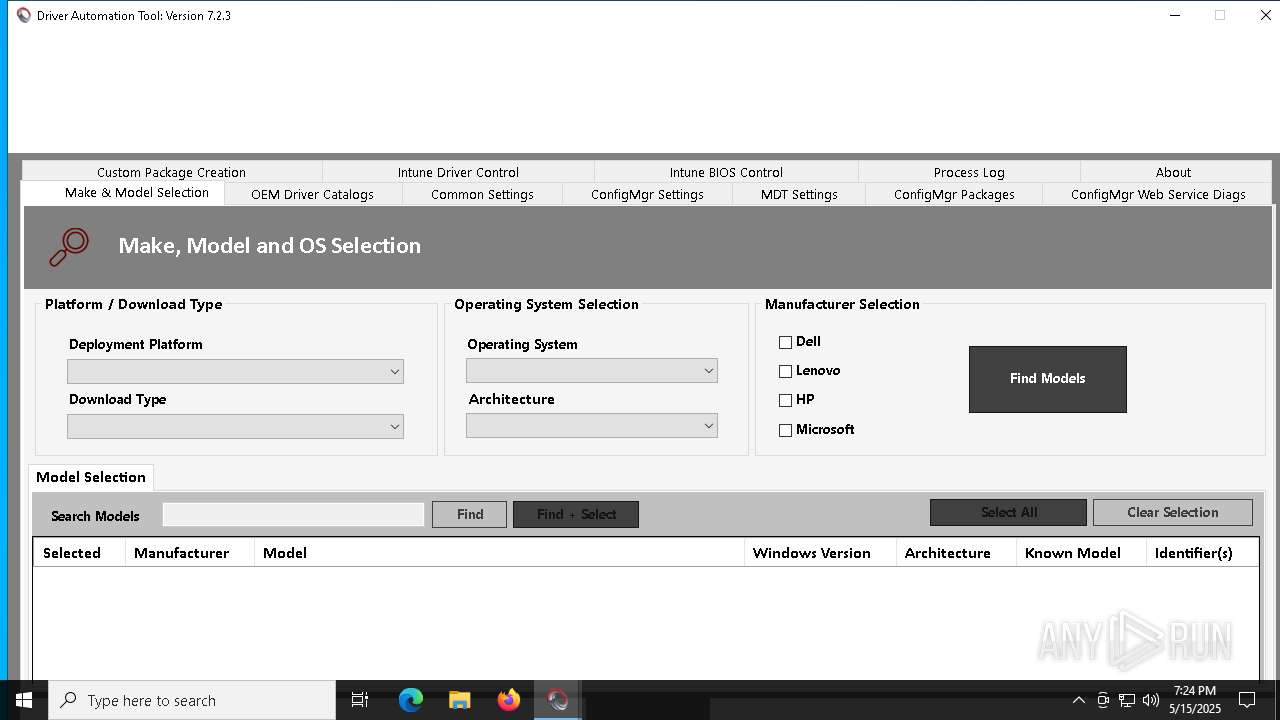Open the network status tray icon
This screenshot has height=720, width=1280.
point(1127,700)
